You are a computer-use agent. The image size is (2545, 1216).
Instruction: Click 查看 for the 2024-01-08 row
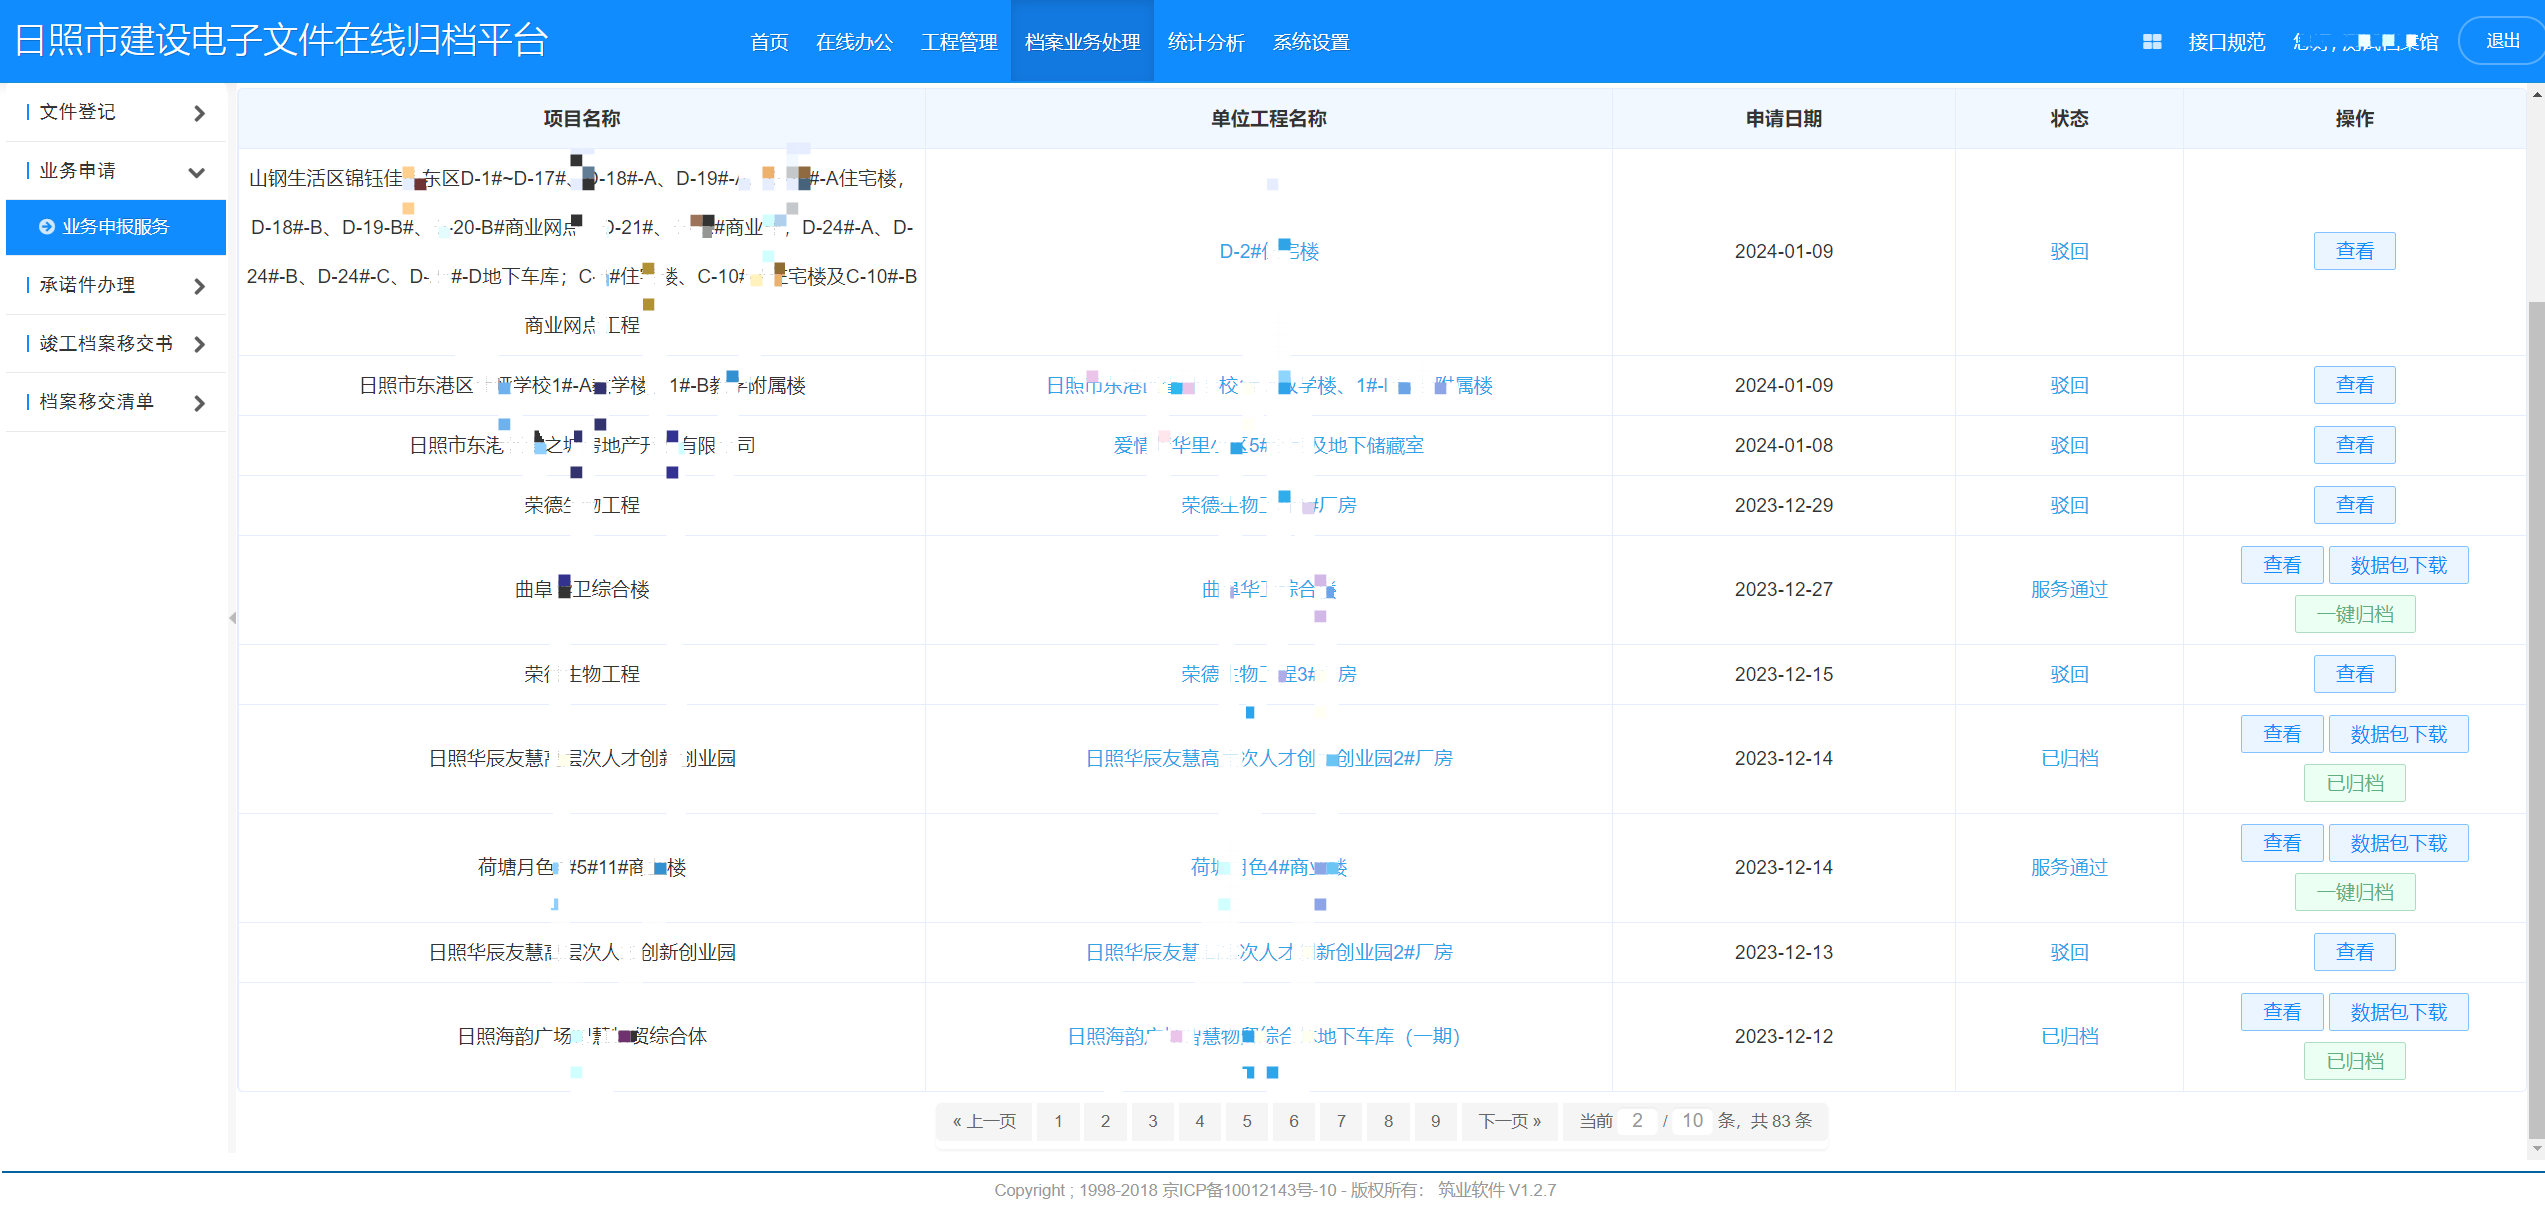[2354, 445]
